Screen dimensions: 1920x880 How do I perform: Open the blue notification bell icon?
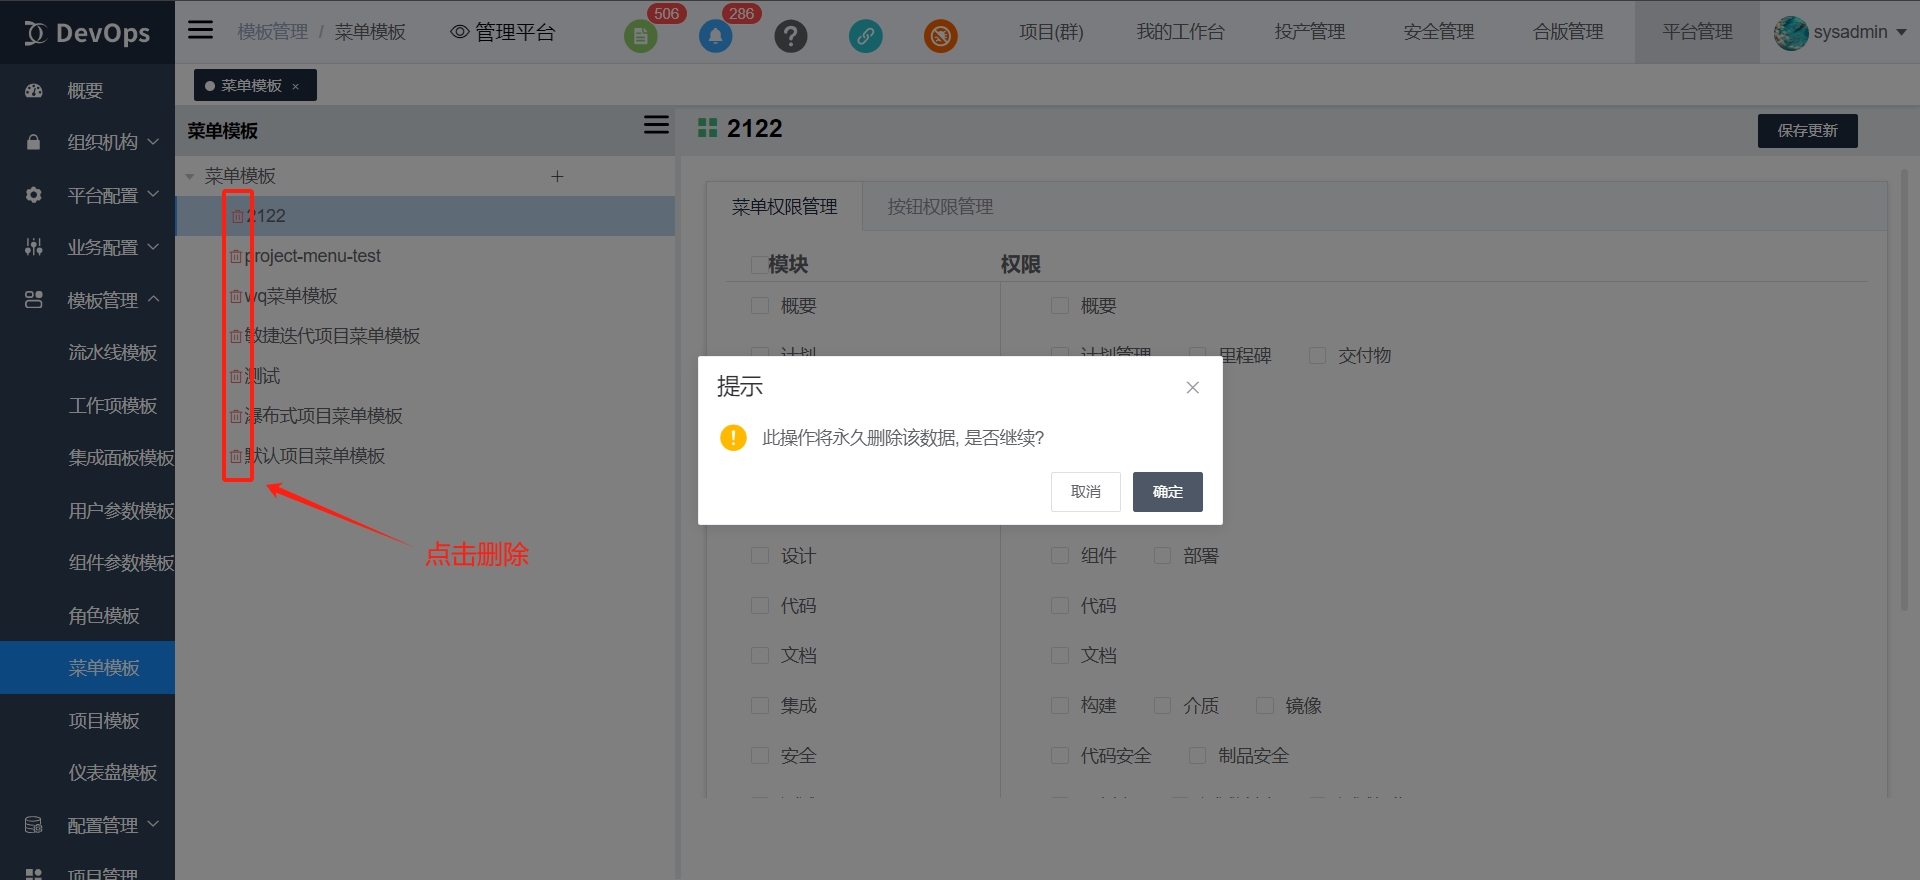[x=715, y=37]
